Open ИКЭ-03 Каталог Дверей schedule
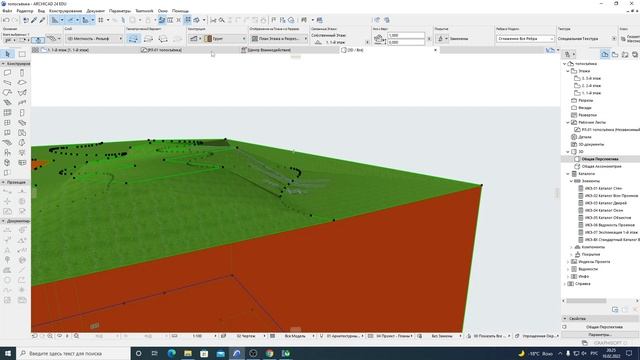The width and height of the screenshot is (640, 360). (605, 203)
